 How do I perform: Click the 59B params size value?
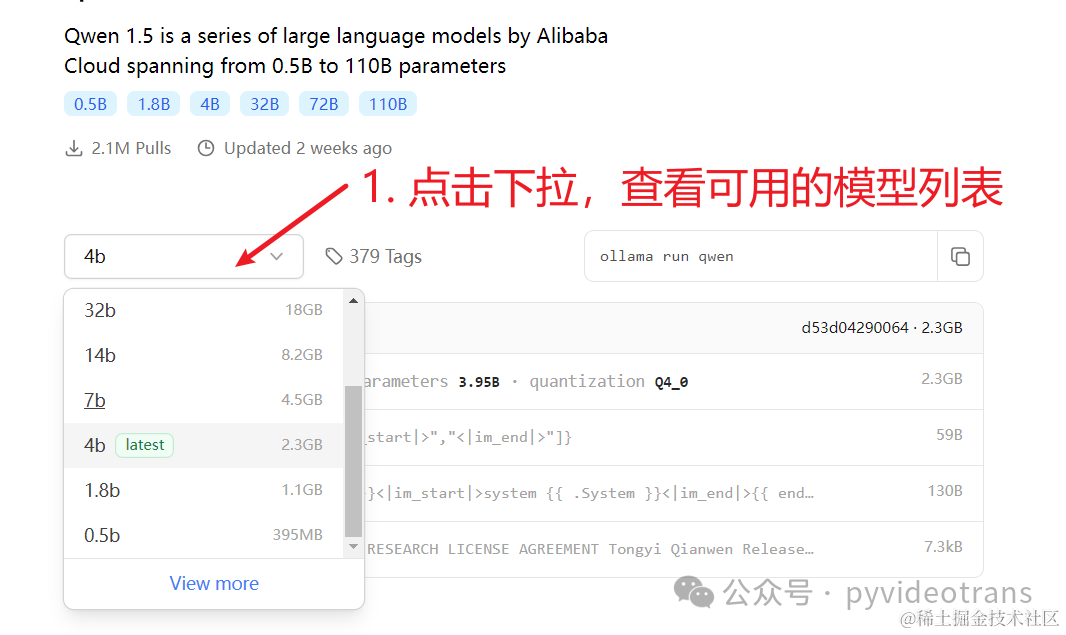[x=949, y=434]
